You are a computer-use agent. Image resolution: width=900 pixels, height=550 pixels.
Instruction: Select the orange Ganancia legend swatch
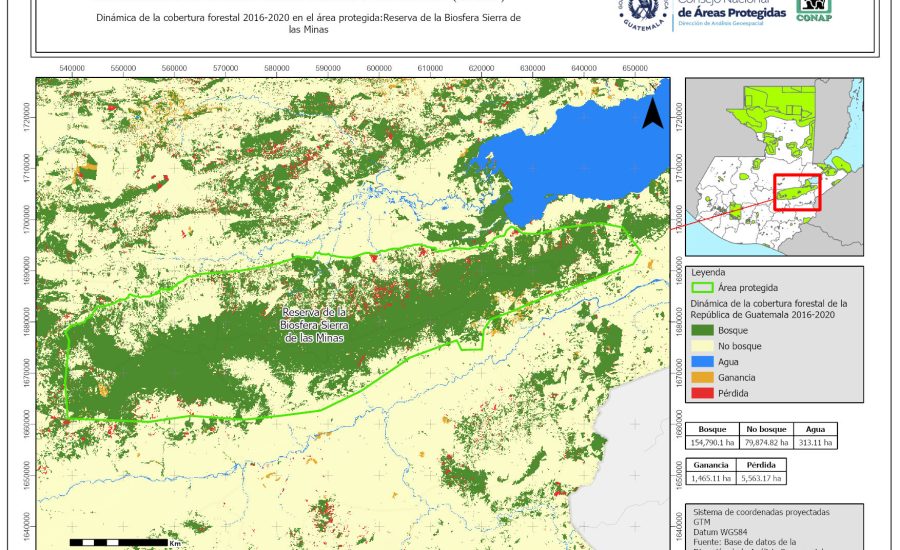702,377
